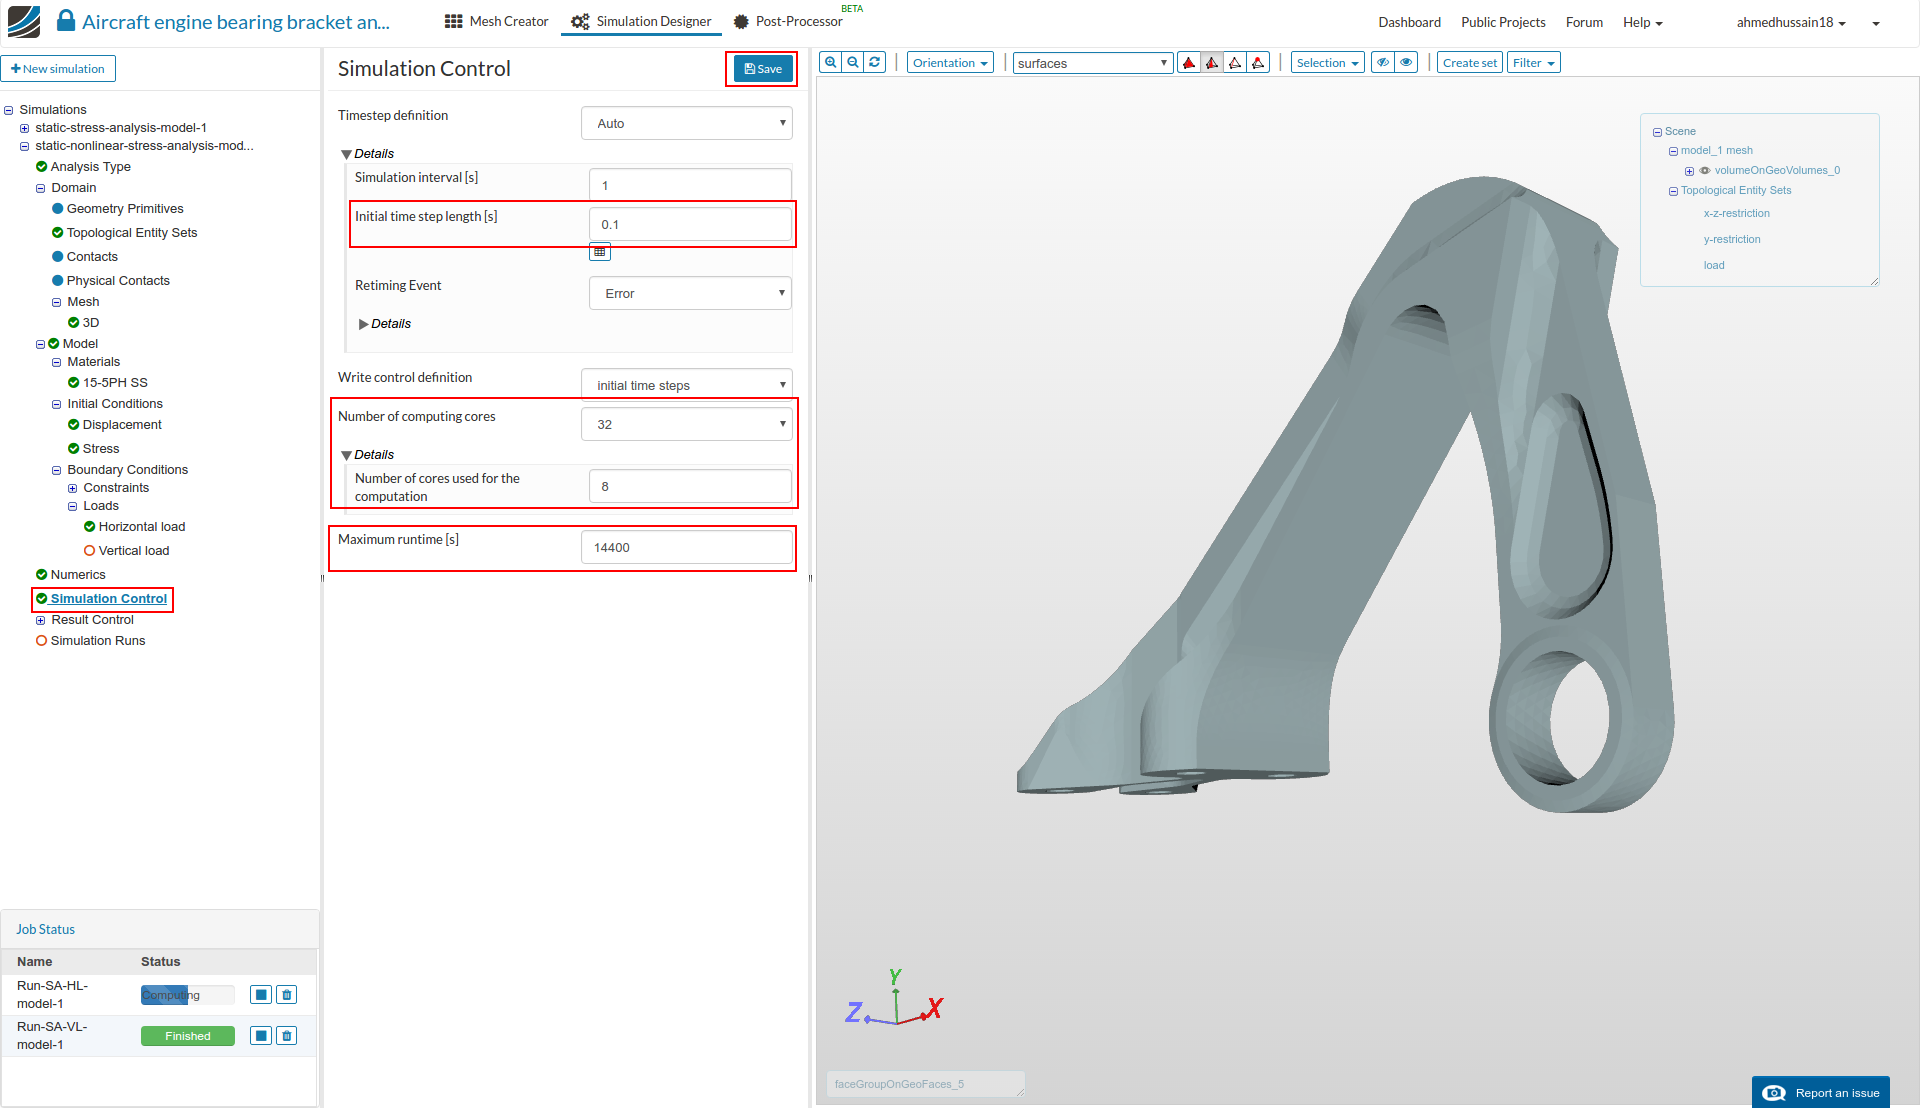Open the table editor icon below time step

click(x=600, y=252)
